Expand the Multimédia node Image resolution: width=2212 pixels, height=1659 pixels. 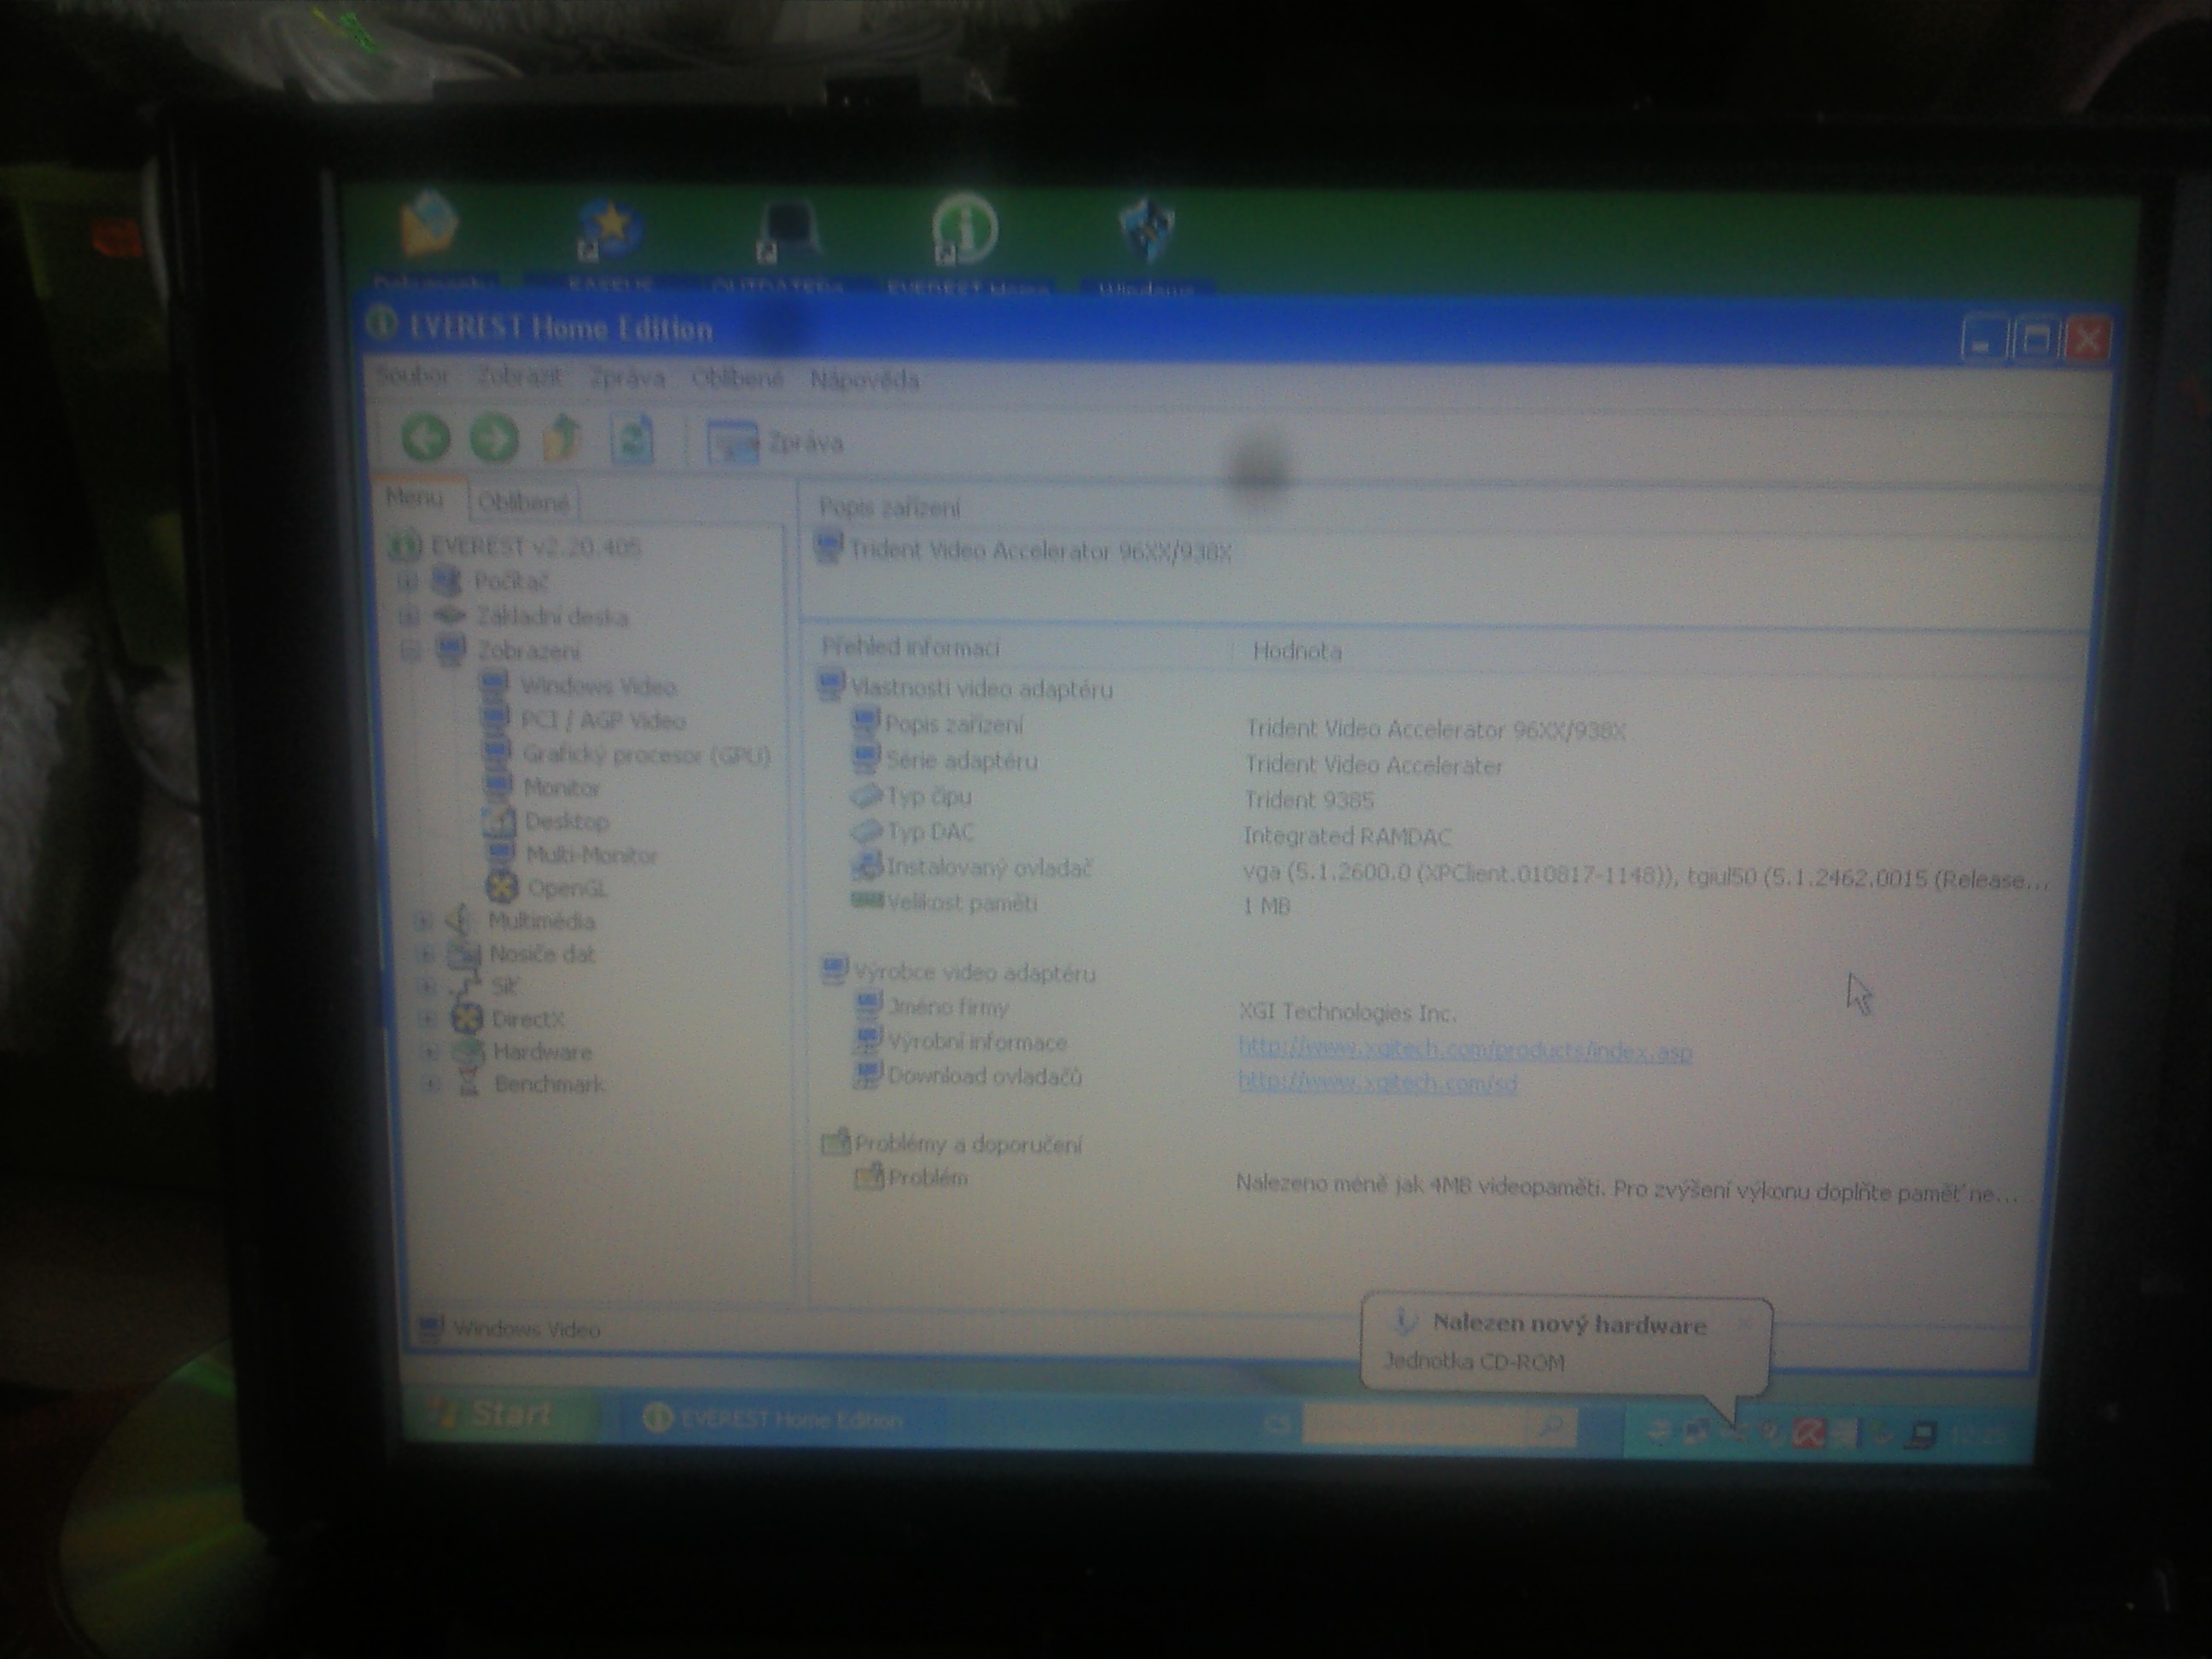[423, 921]
